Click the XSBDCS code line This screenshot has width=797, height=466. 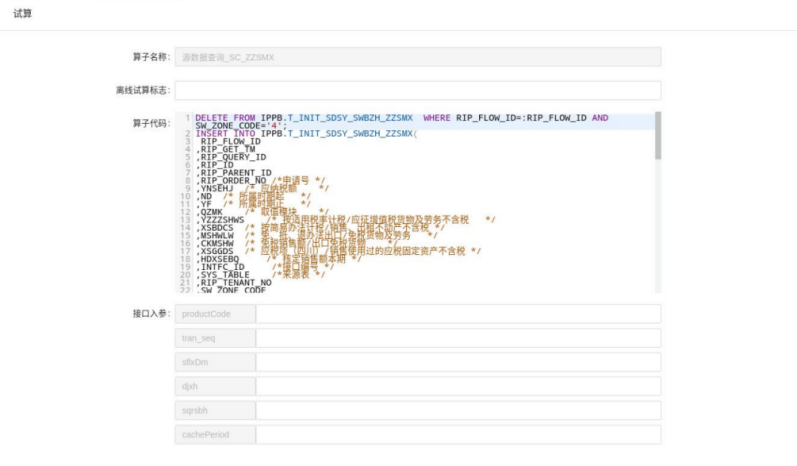point(320,228)
